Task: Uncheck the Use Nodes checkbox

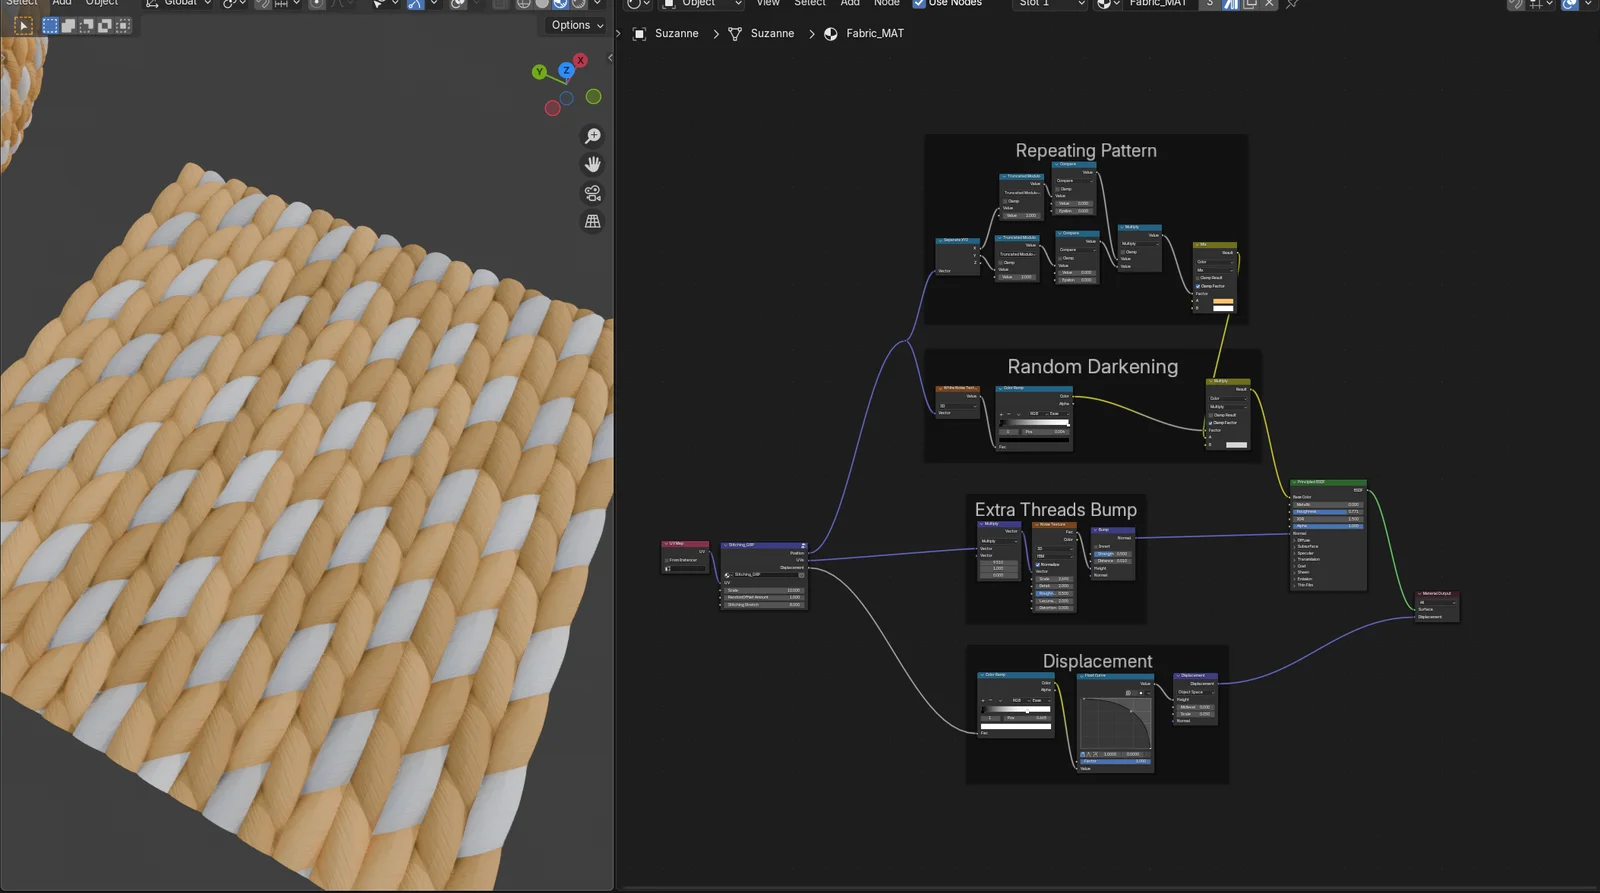Action: click(919, 3)
